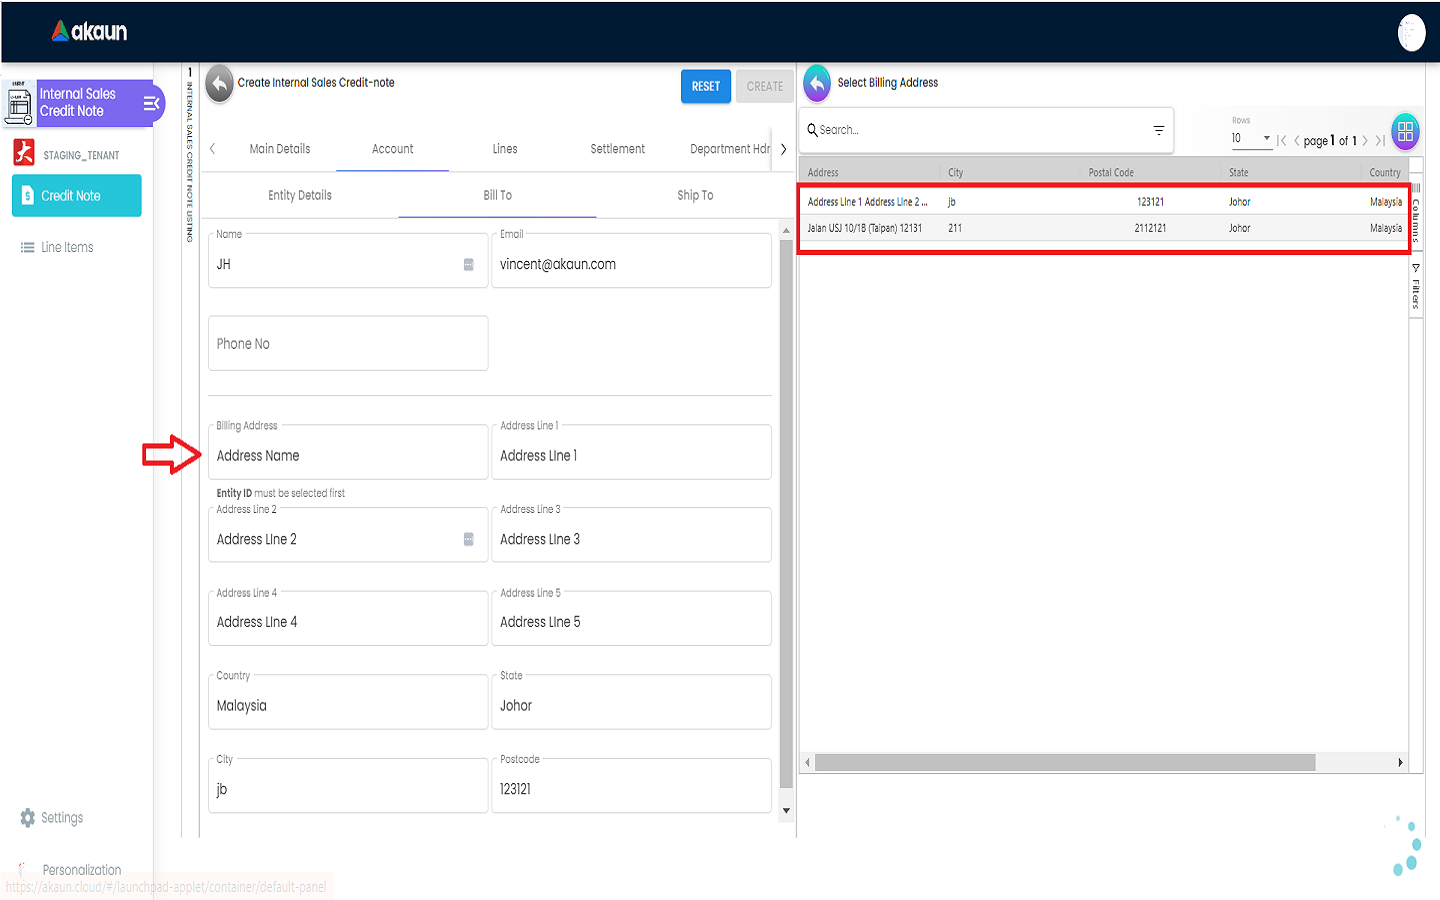Open Settings gear in the sidebar
The image size is (1440, 900).
28,818
